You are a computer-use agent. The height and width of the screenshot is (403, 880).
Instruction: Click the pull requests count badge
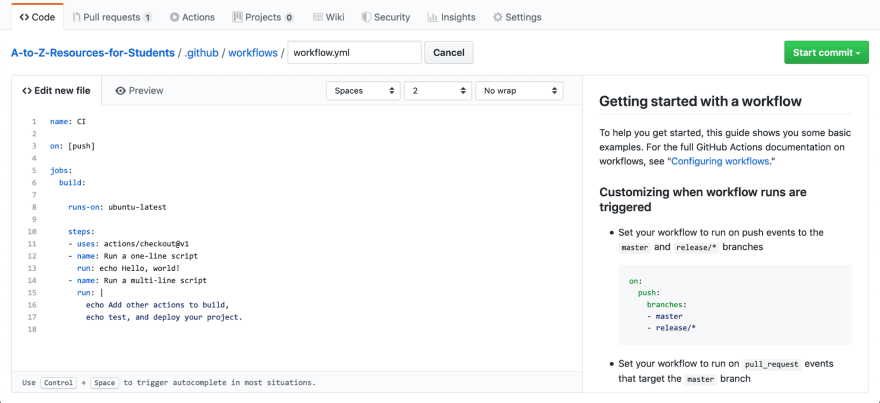pos(148,17)
